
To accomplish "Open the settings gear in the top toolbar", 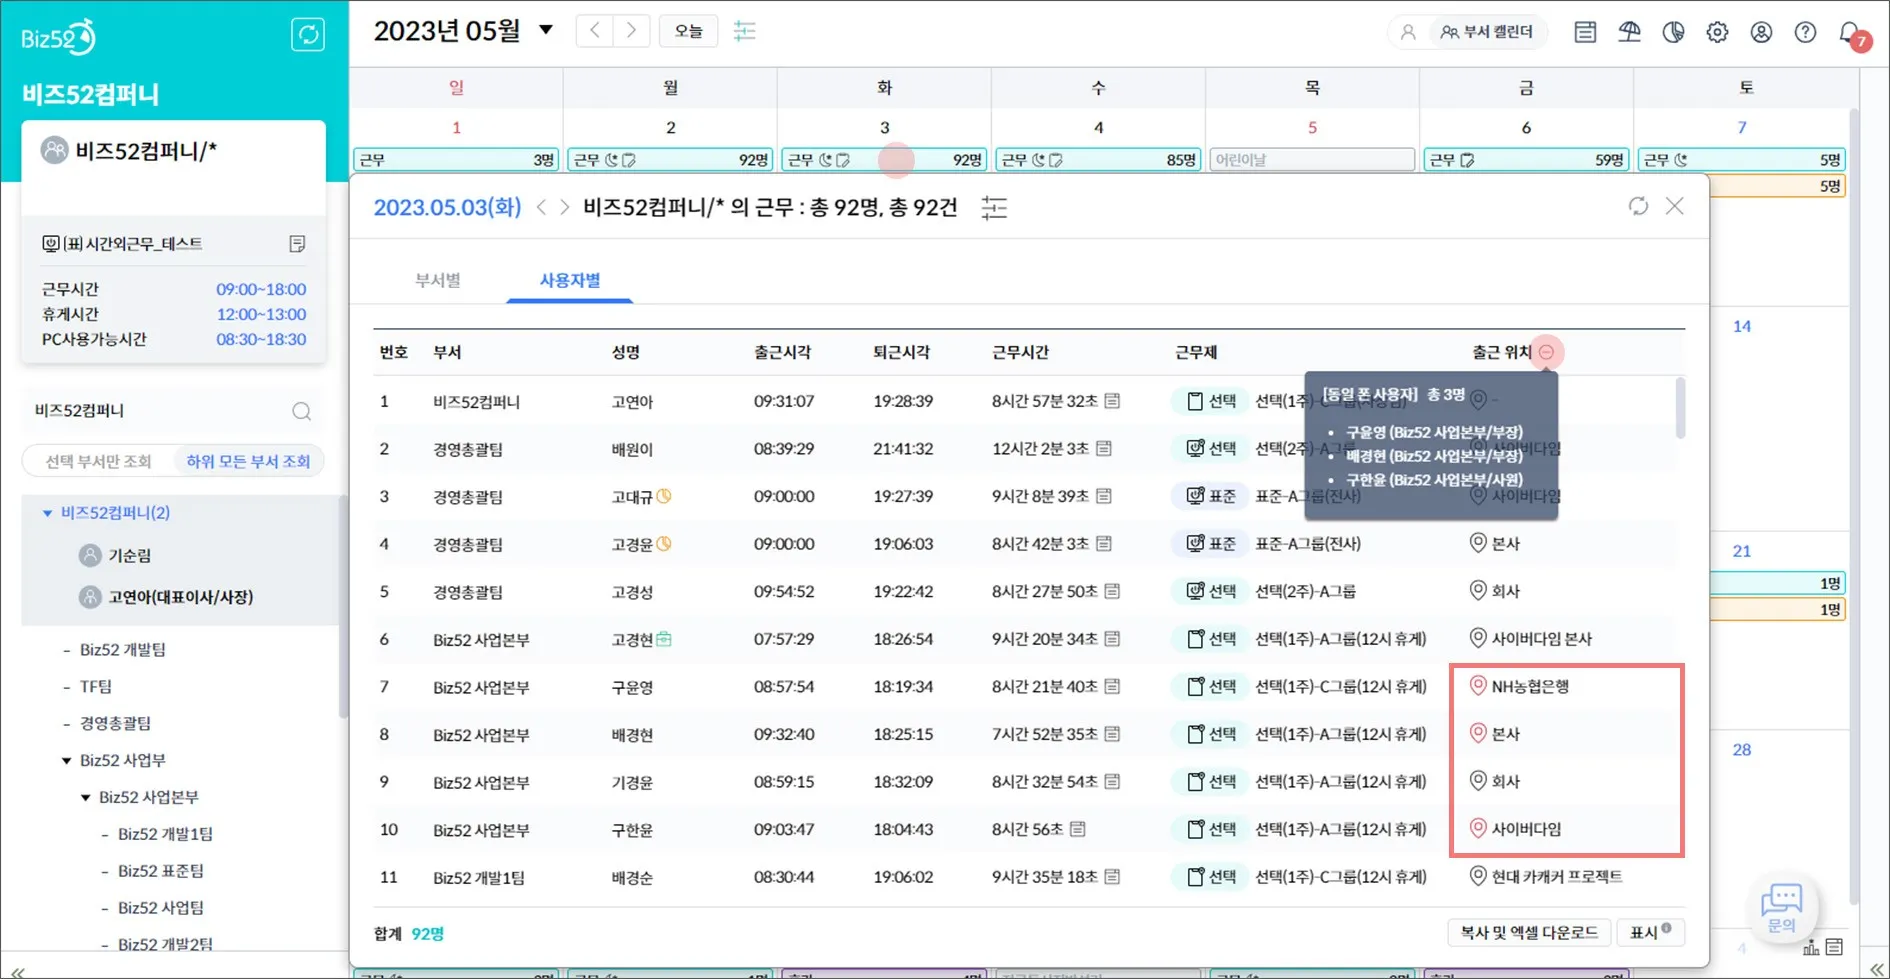I will coord(1717,32).
